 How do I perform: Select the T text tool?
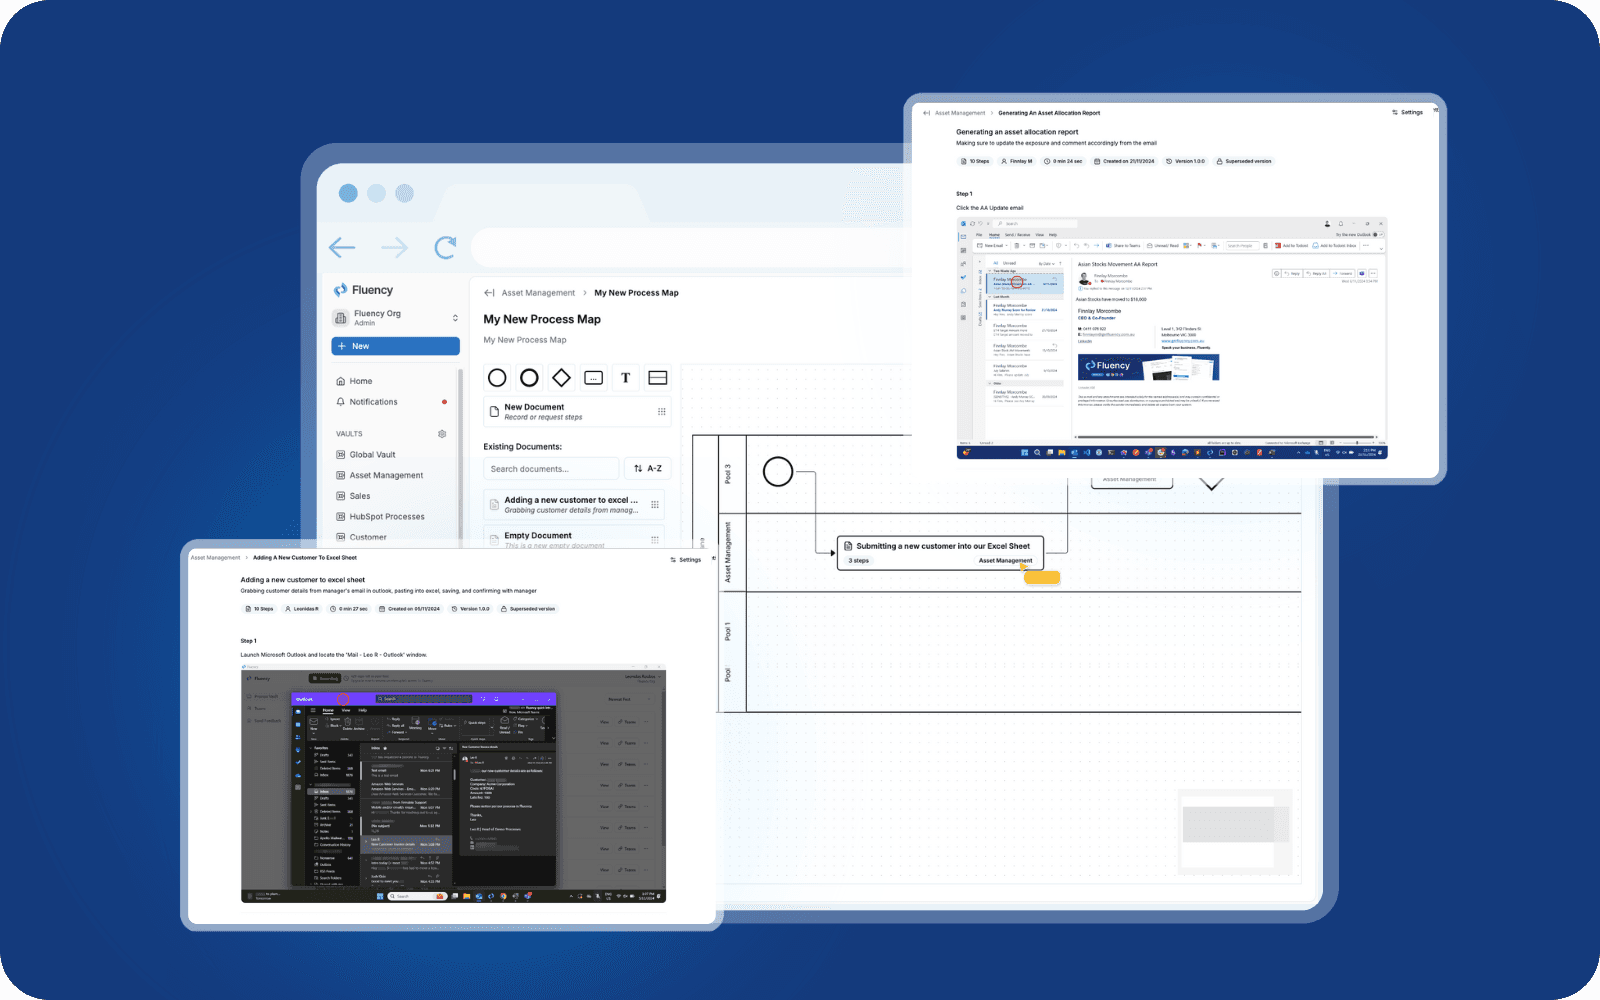pos(625,378)
